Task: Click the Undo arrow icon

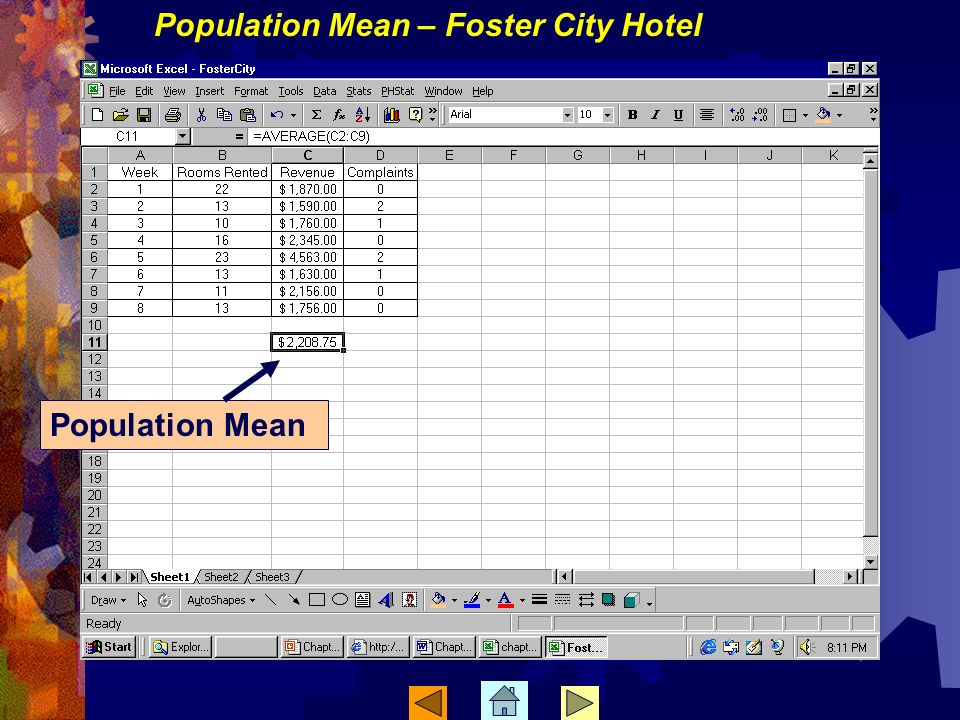Action: [x=277, y=114]
